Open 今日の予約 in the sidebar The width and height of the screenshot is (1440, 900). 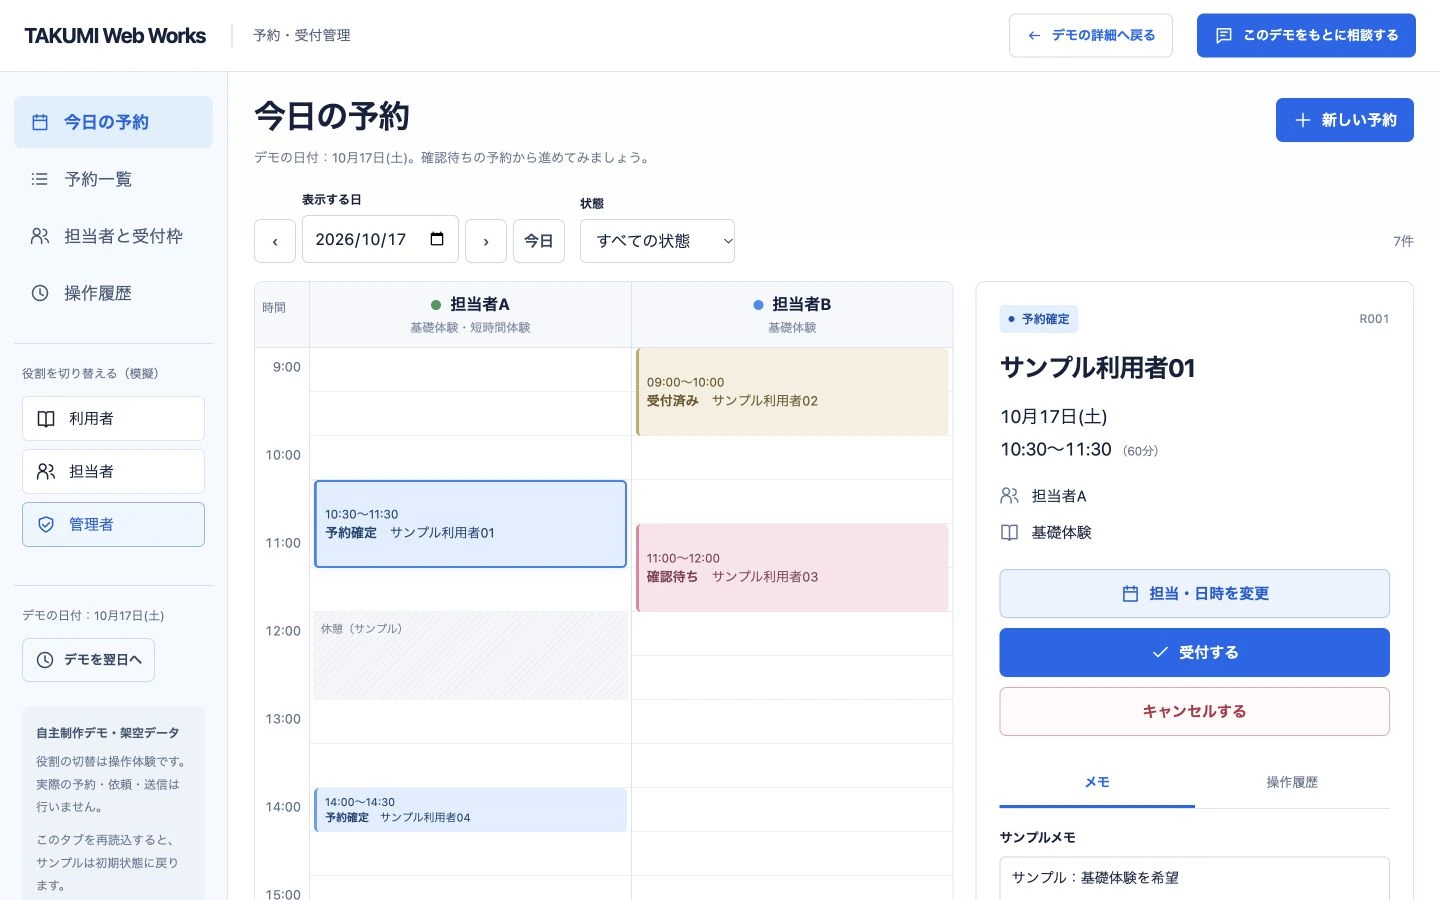point(113,122)
